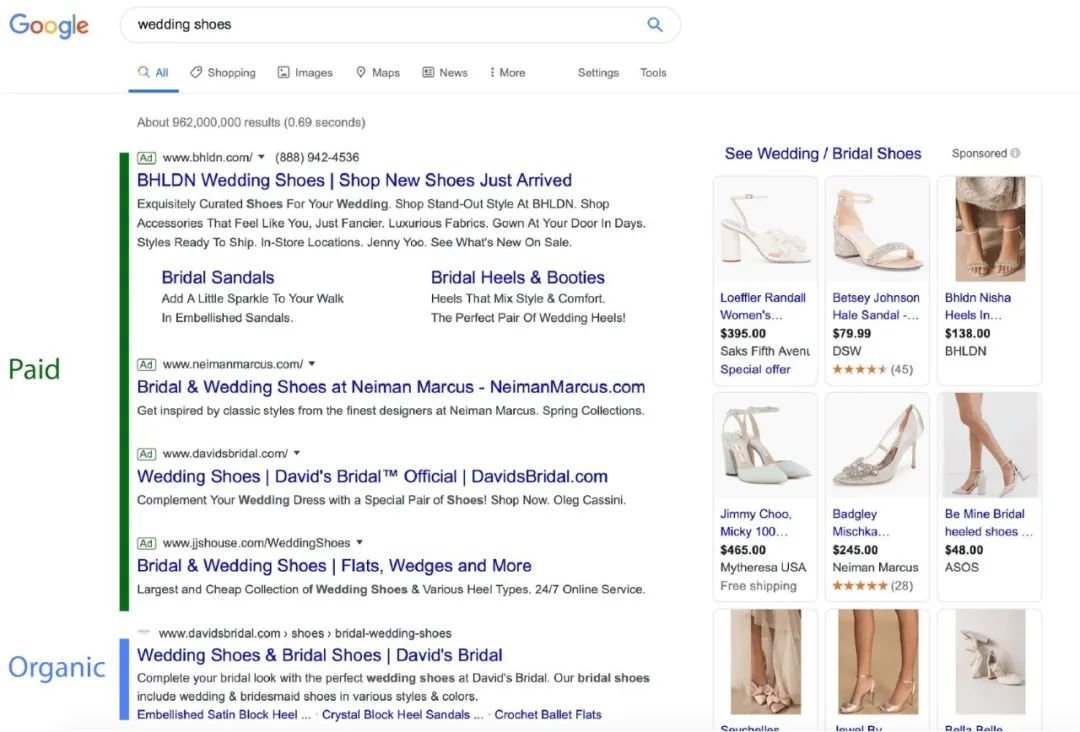Click the $395.00 price

(742, 333)
